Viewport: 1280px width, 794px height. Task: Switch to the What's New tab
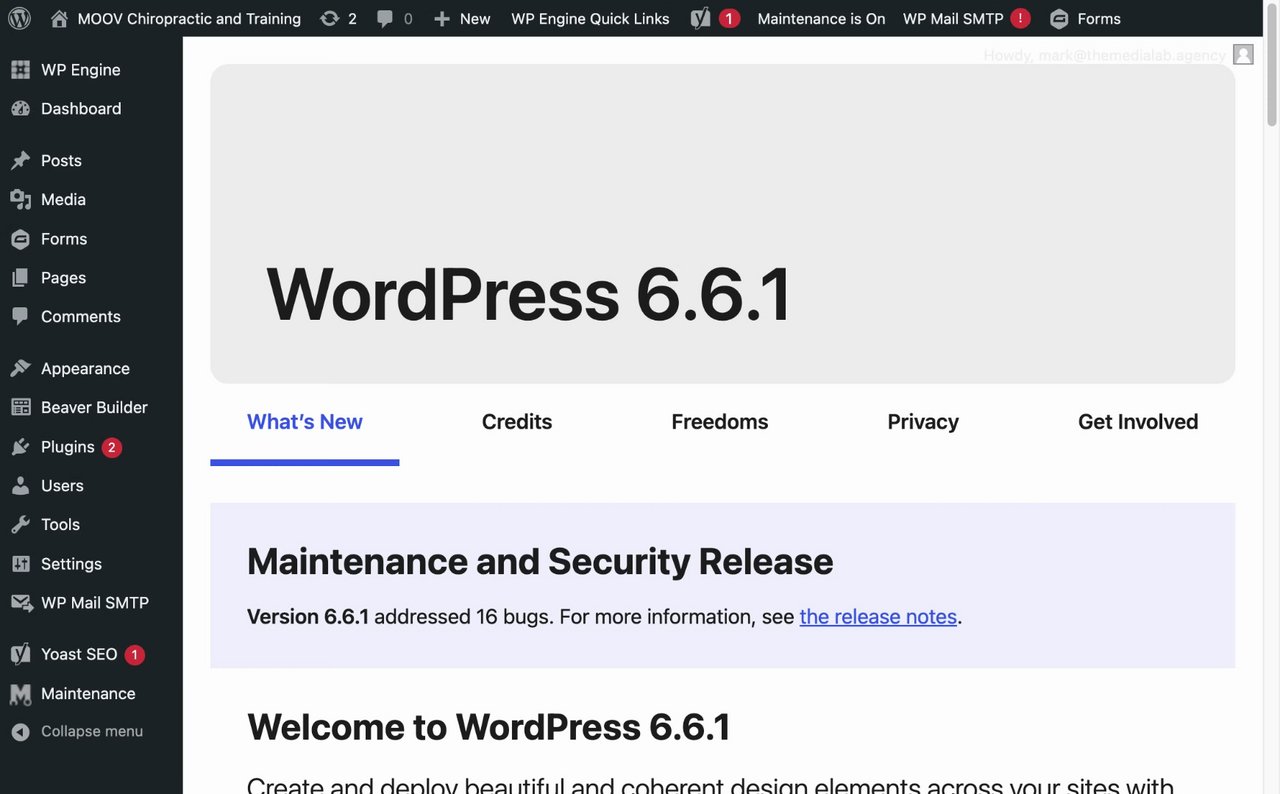[305, 422]
